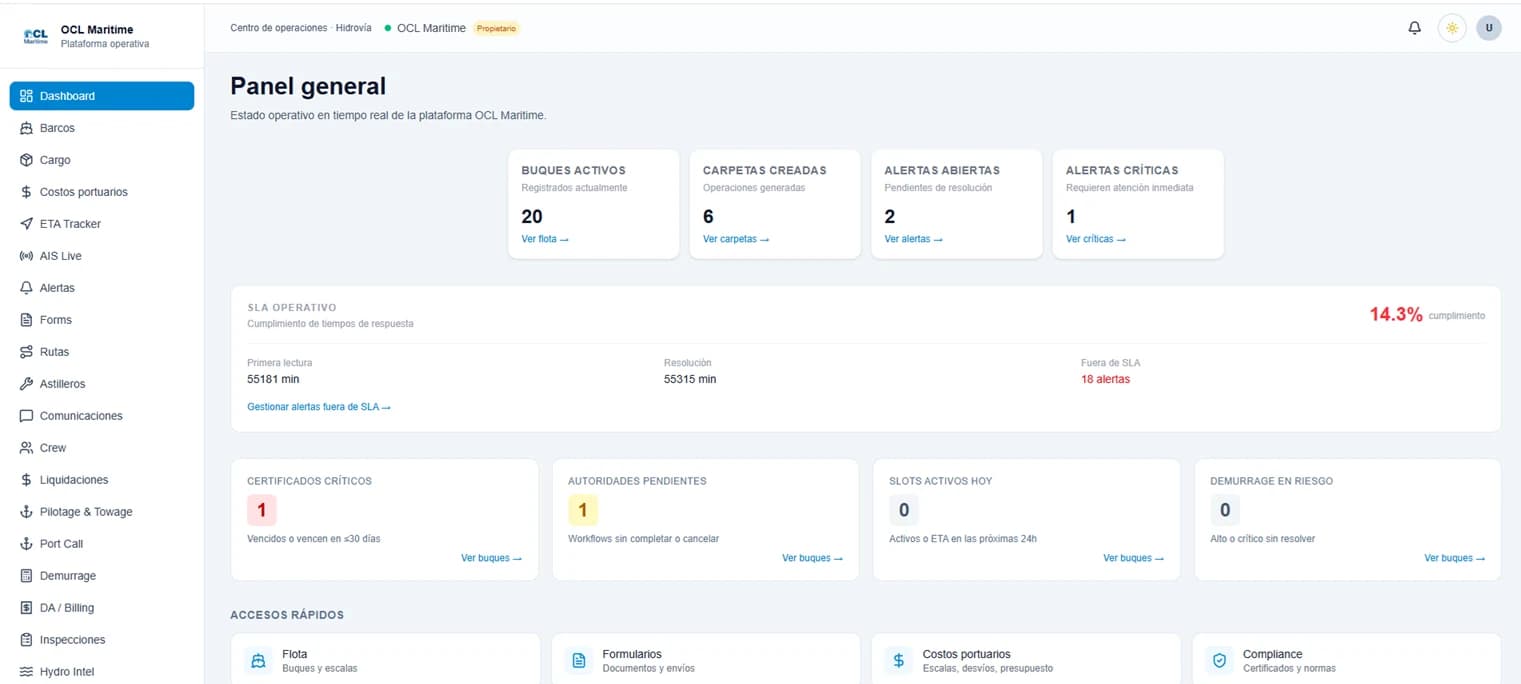The height and width of the screenshot is (684, 1521).
Task: Click the OCL Maritime logo
Action: coord(35,36)
